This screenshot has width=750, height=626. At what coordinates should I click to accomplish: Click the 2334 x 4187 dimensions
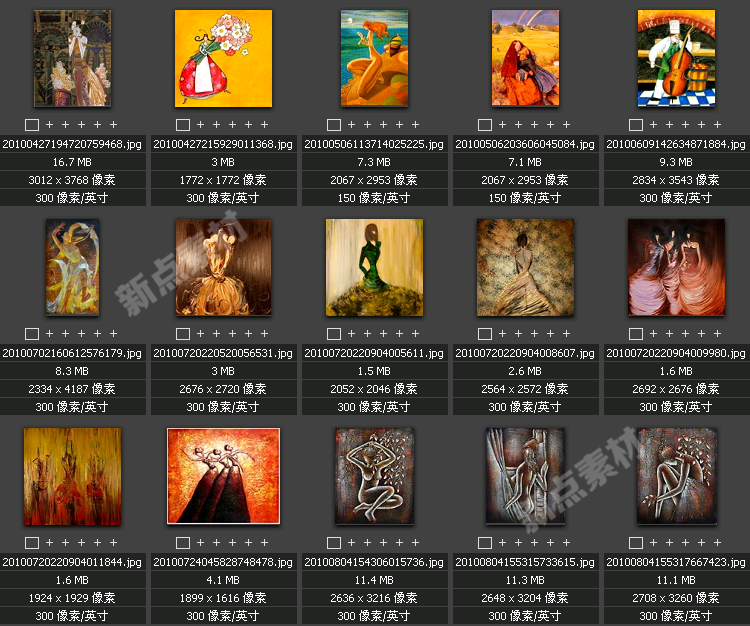[x=72, y=389]
